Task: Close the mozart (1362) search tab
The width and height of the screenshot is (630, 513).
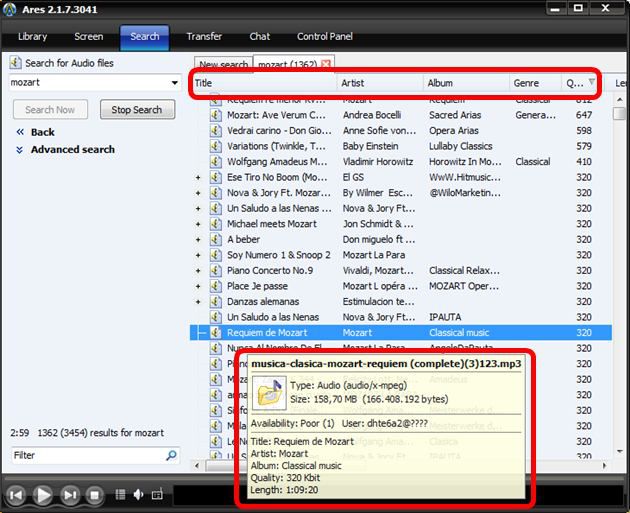Action: pos(326,64)
